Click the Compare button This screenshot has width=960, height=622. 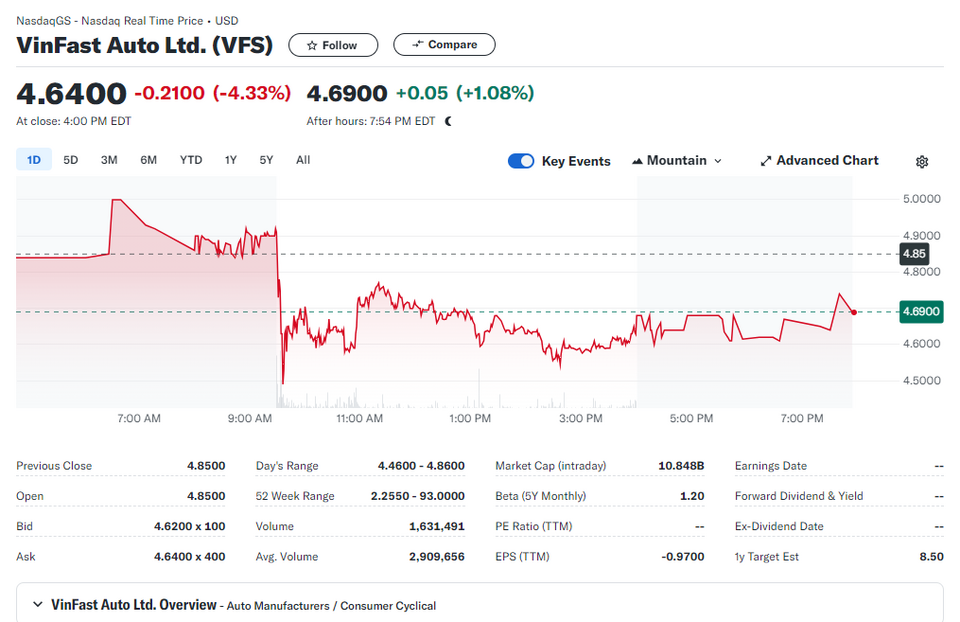[x=444, y=45]
